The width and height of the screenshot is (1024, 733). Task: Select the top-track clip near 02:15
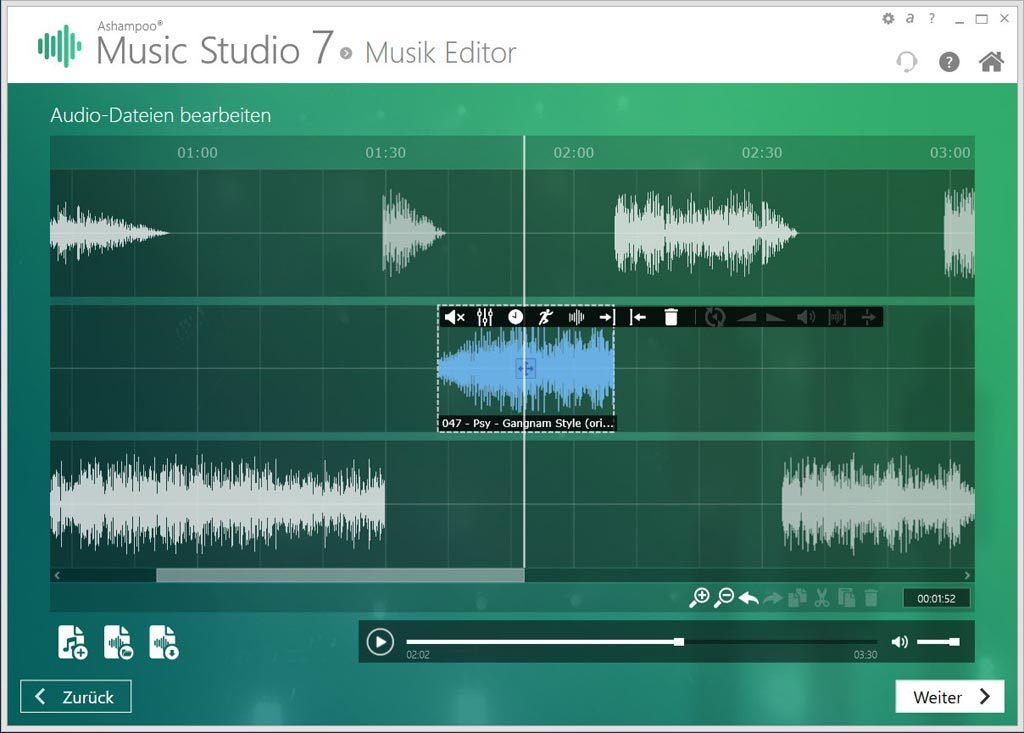(x=705, y=233)
